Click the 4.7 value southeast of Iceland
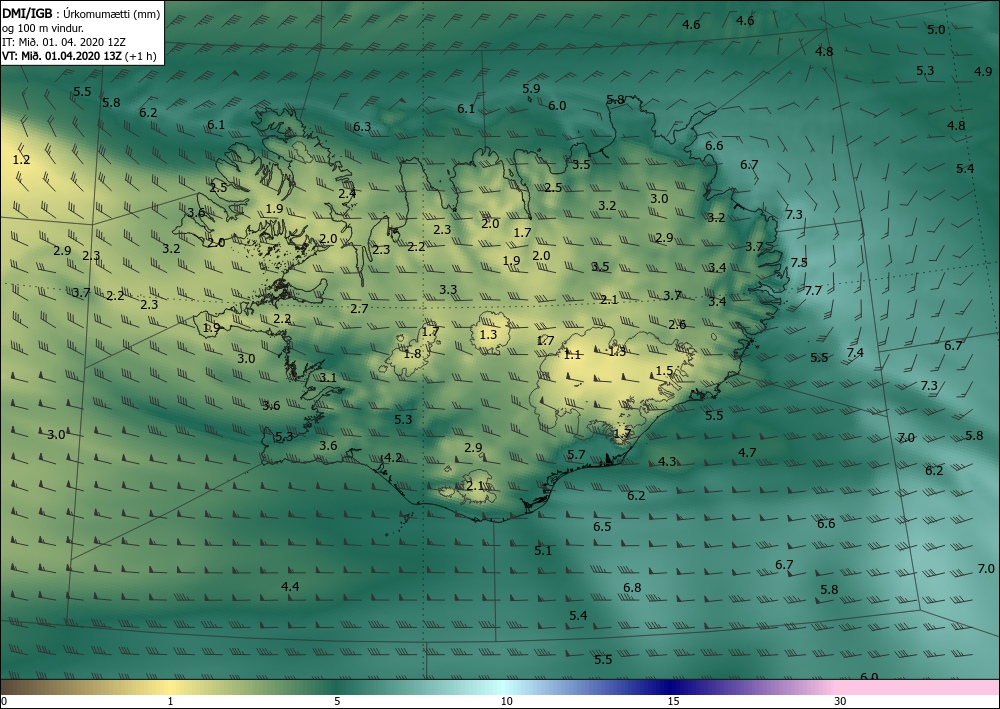1000x709 pixels. click(x=747, y=452)
